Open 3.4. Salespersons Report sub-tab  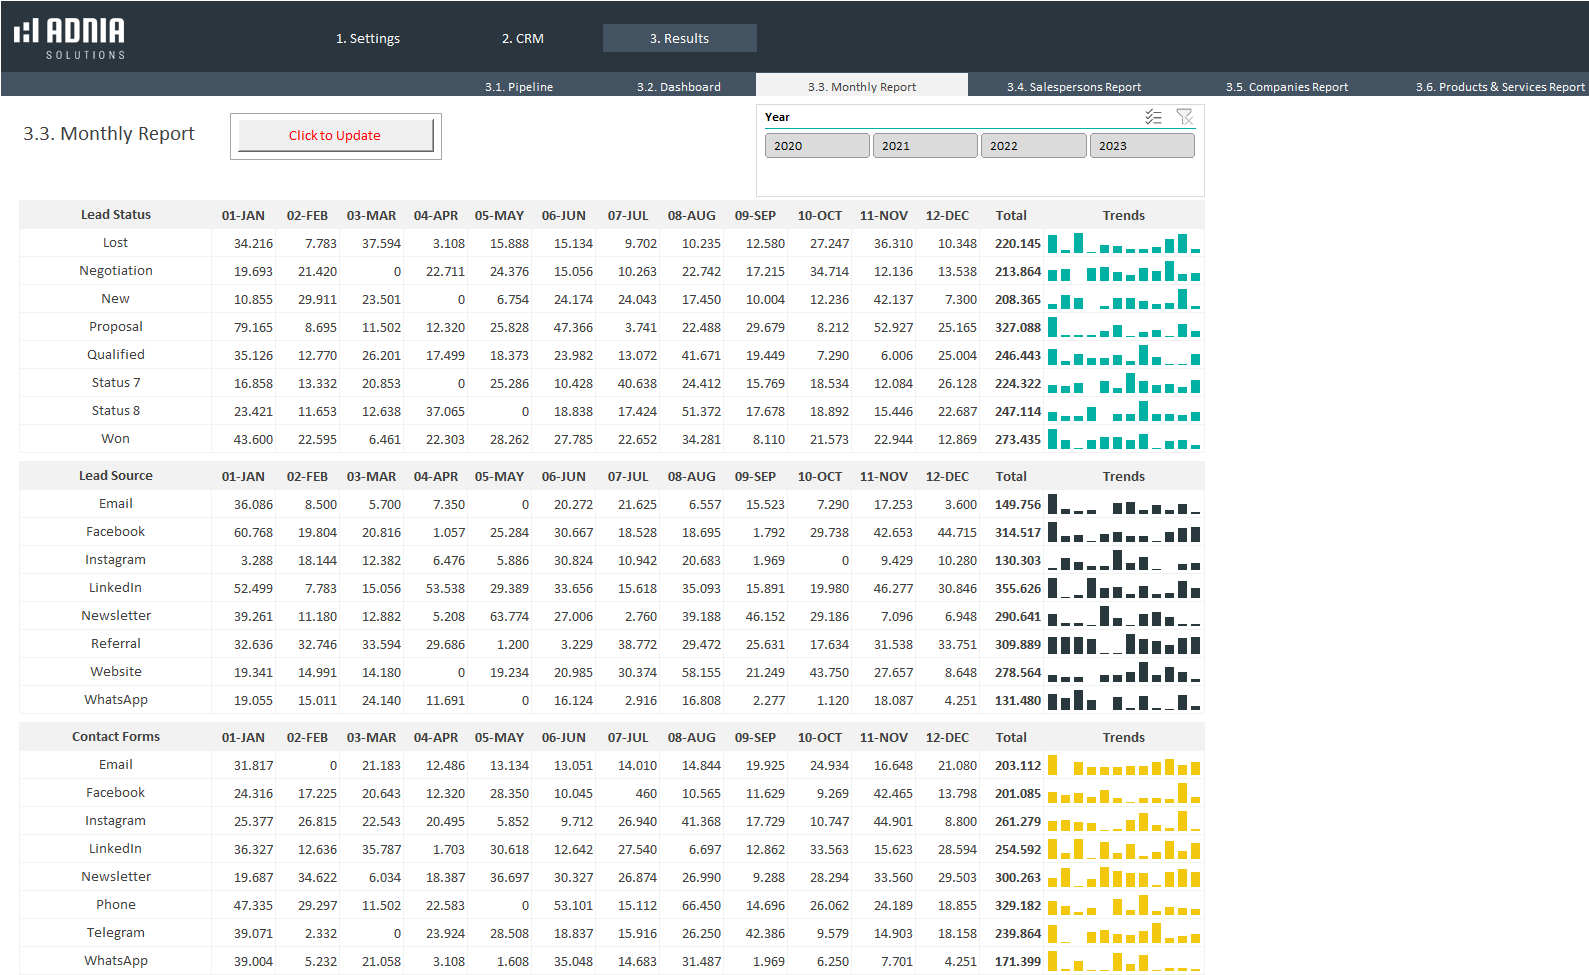(1073, 87)
